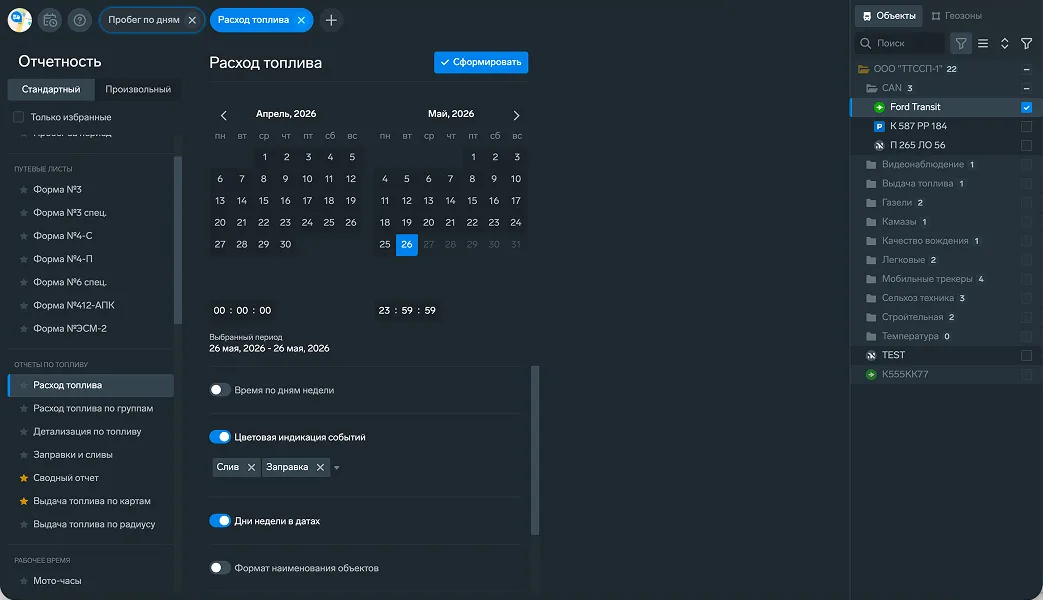Open the Расход топлива по группам report

(x=91, y=408)
